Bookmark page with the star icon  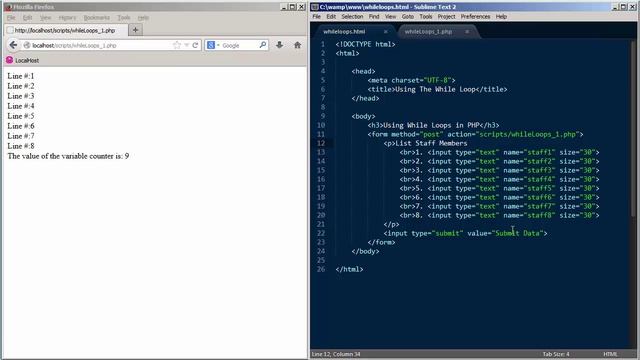[x=177, y=45]
